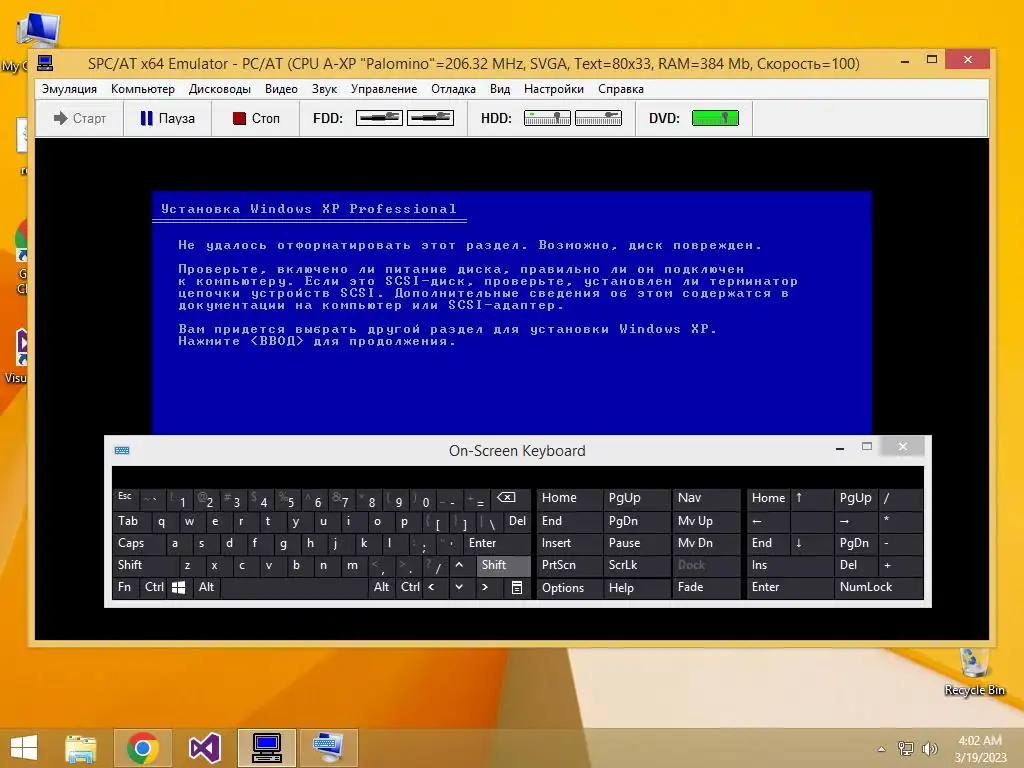Image resolution: width=1024 pixels, height=768 pixels.
Task: Tap the numpad left arrow key
Action: (767, 521)
